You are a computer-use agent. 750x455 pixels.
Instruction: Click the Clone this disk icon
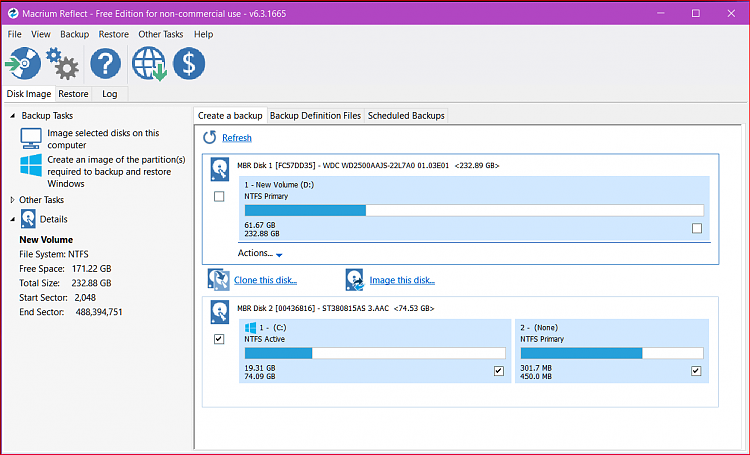[x=219, y=280]
